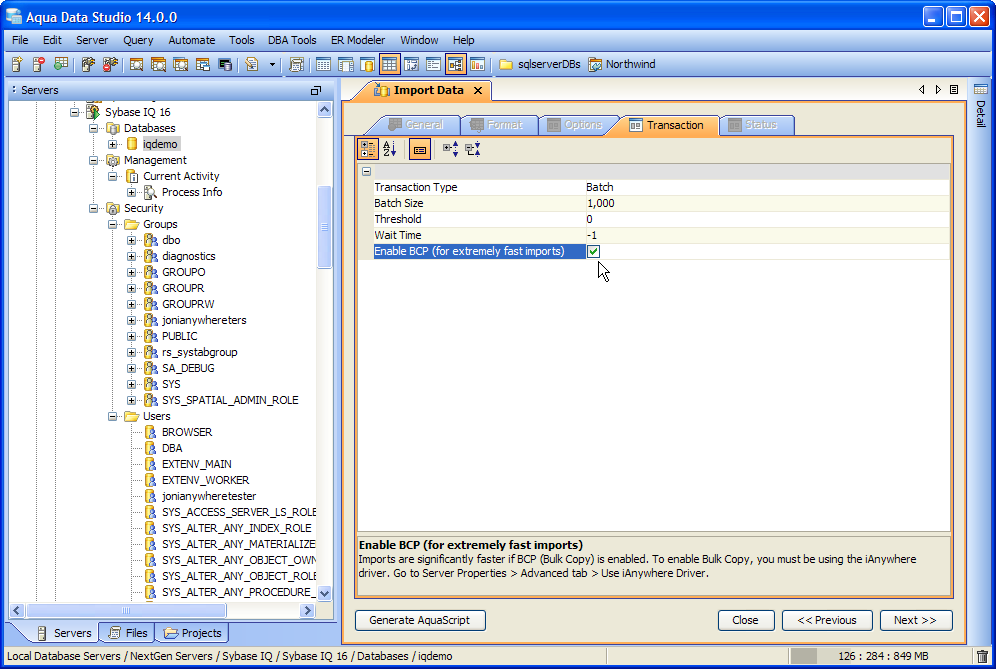This screenshot has width=996, height=669.
Task: Click the Generate AquaScript button
Action: pos(420,620)
